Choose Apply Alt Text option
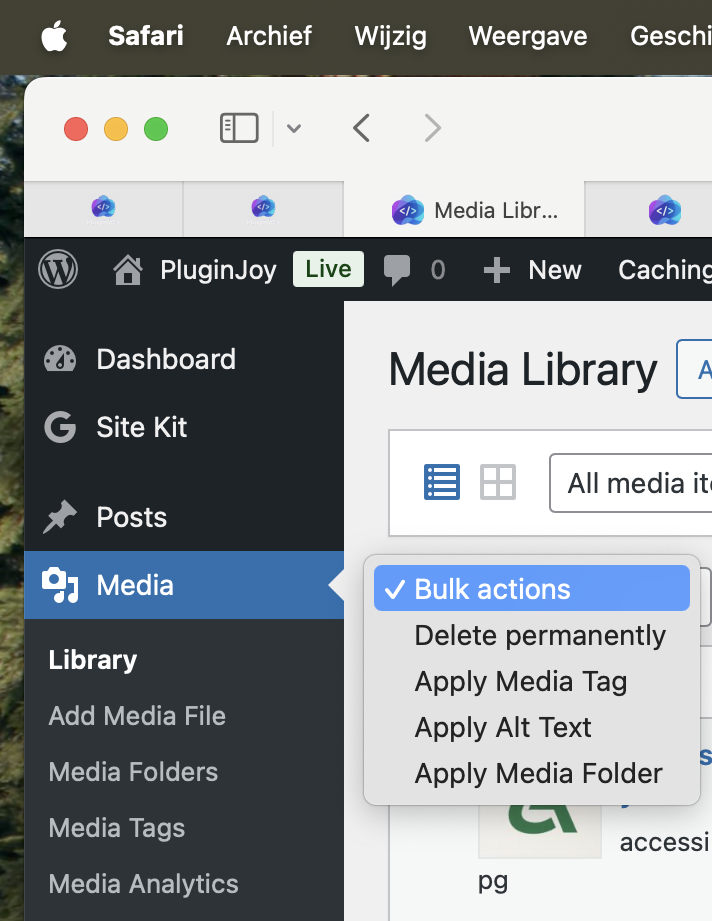The width and height of the screenshot is (712, 921). tap(503, 728)
